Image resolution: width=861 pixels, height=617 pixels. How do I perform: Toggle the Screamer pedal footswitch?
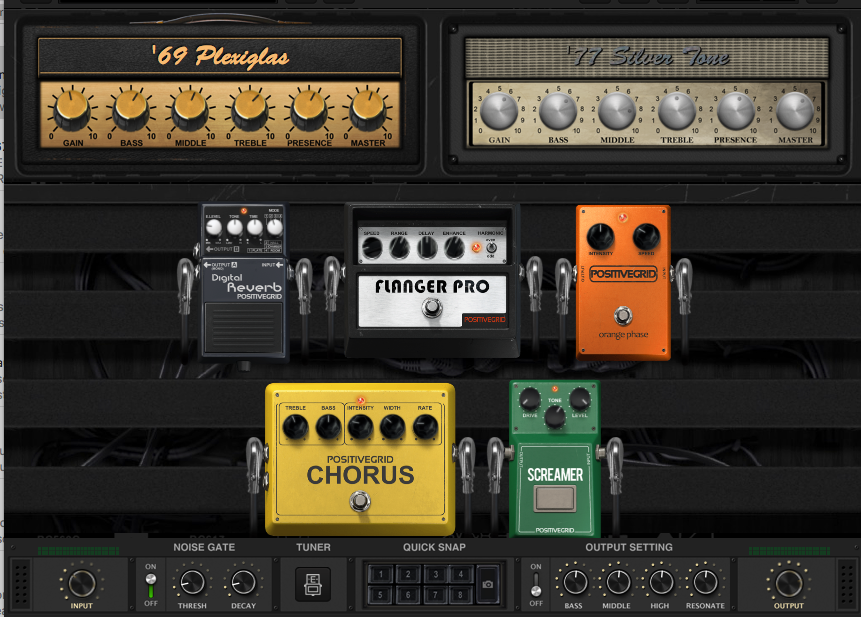[555, 498]
